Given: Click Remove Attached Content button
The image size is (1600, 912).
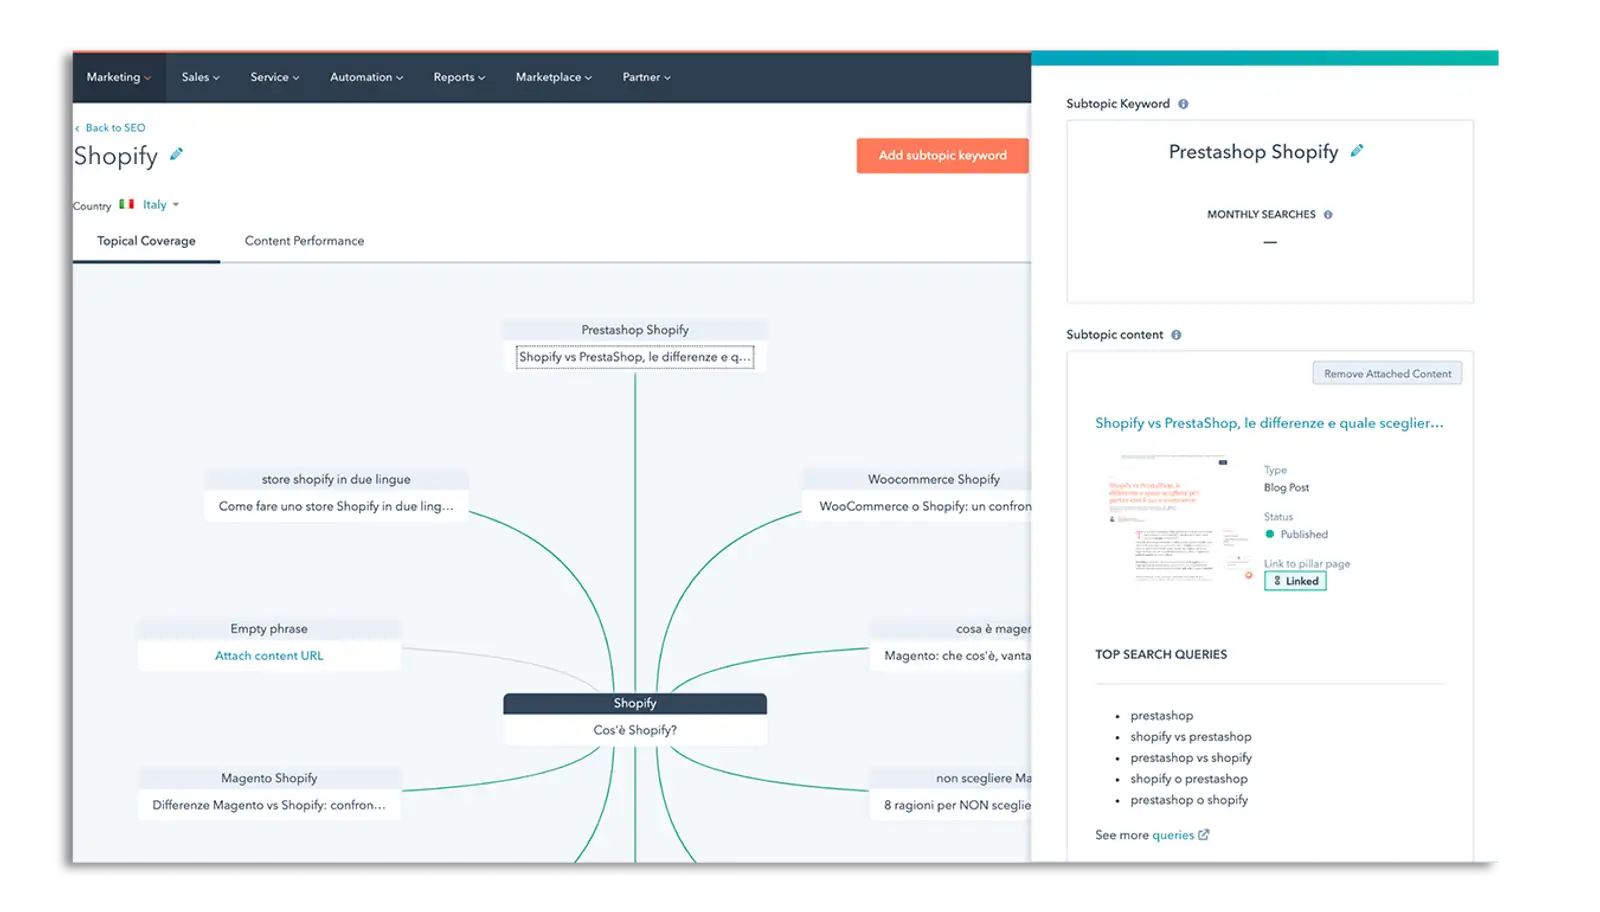Looking at the screenshot, I should [1388, 374].
